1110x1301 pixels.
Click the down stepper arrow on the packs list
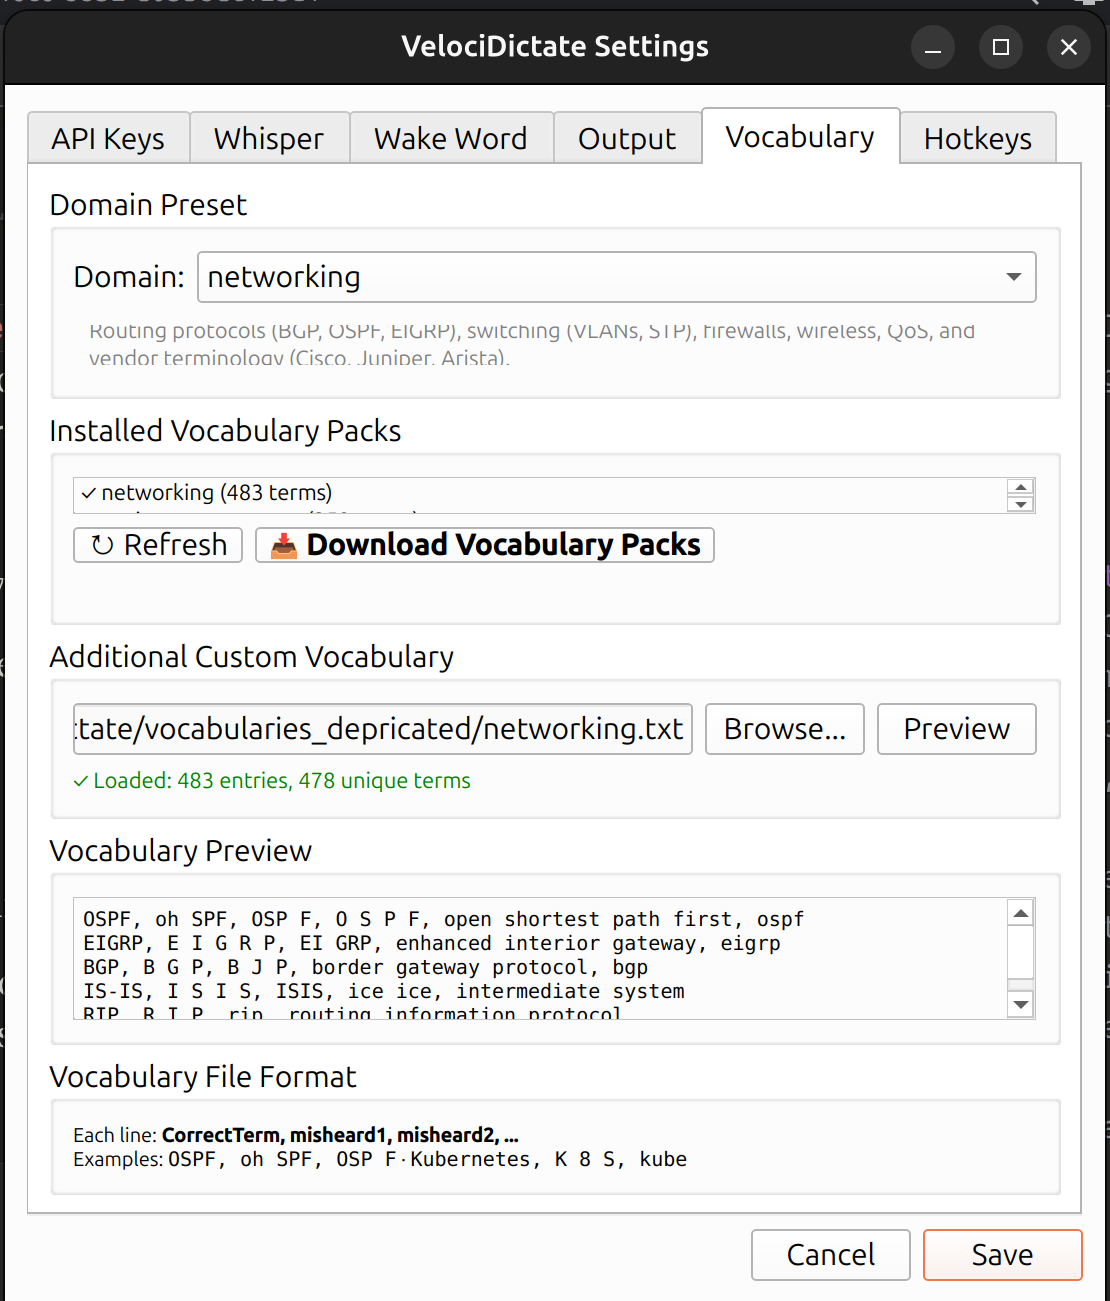point(1021,502)
